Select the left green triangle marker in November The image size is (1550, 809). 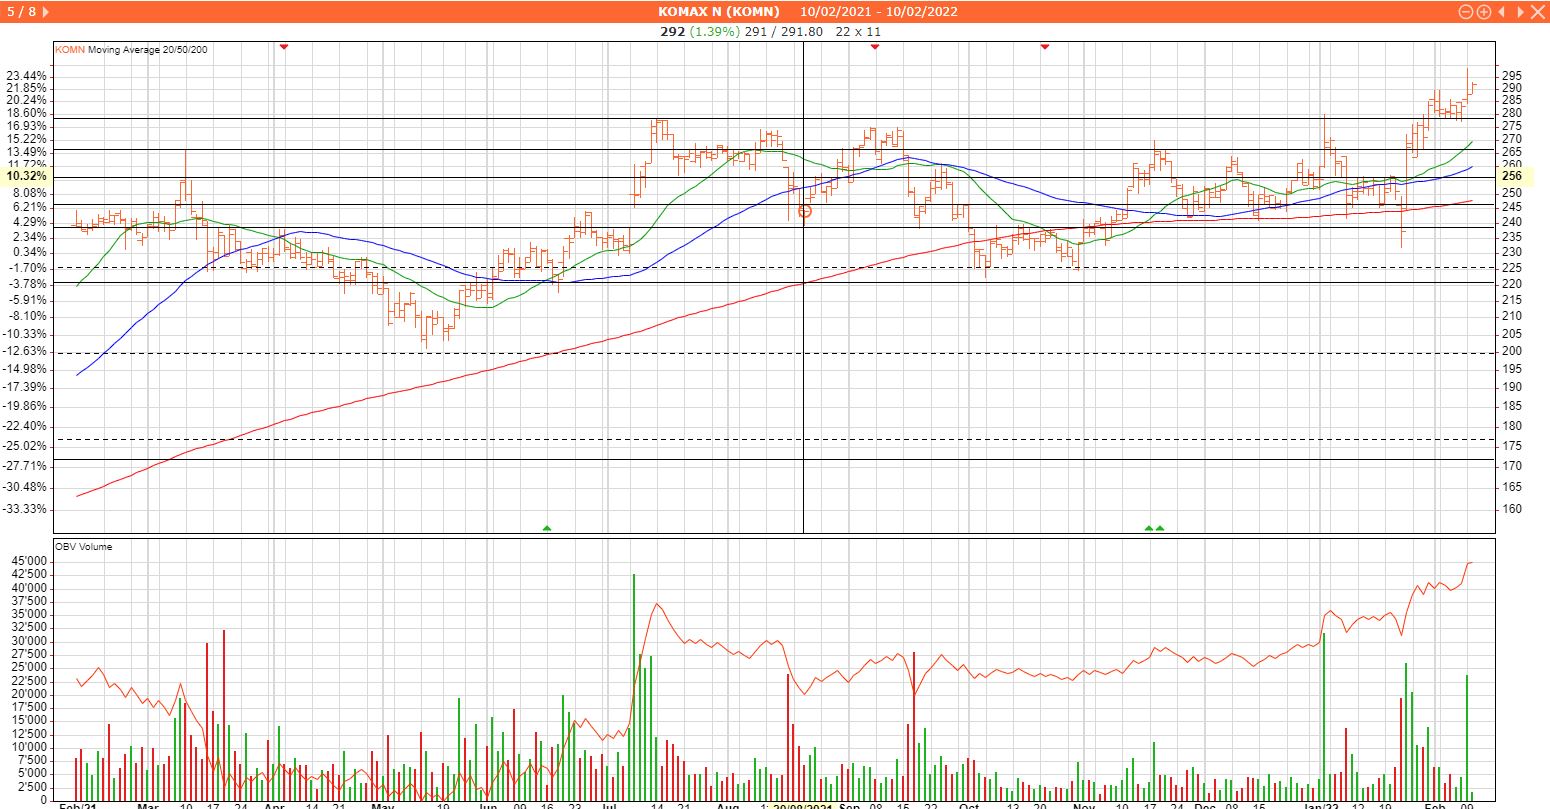1148,527
